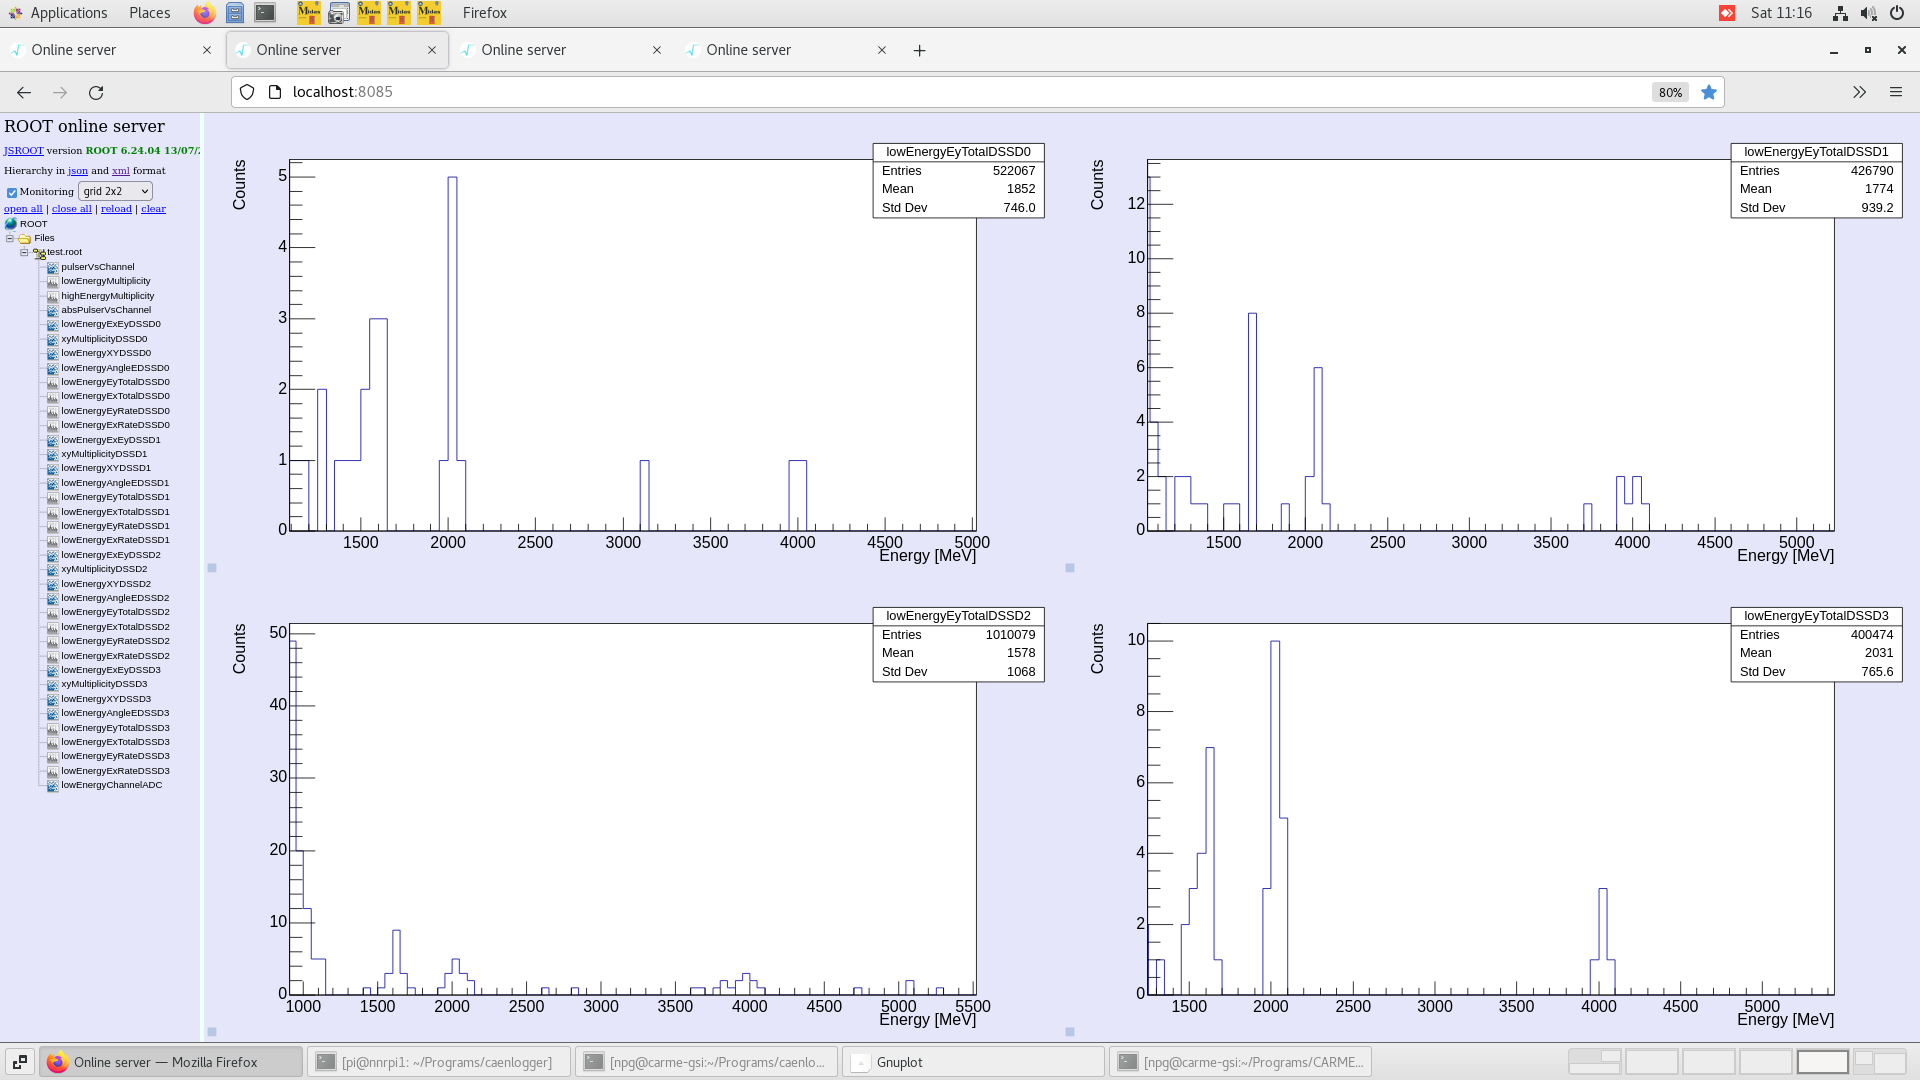Toggle the Monitoring checkbox
1920x1080 pixels.
coord(12,193)
